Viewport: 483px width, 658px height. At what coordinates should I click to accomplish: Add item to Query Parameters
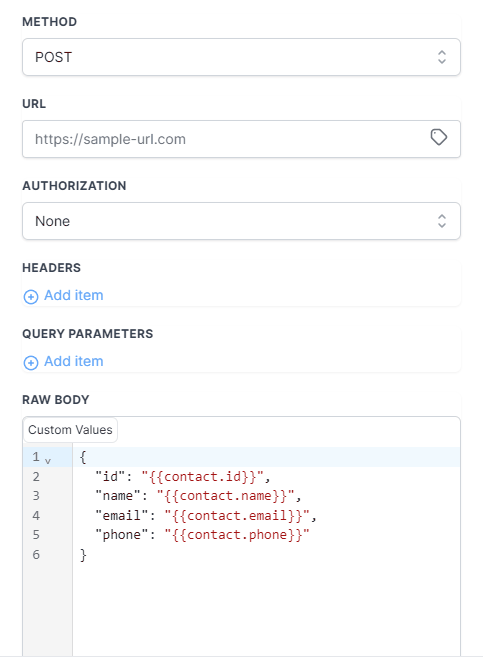click(73, 361)
